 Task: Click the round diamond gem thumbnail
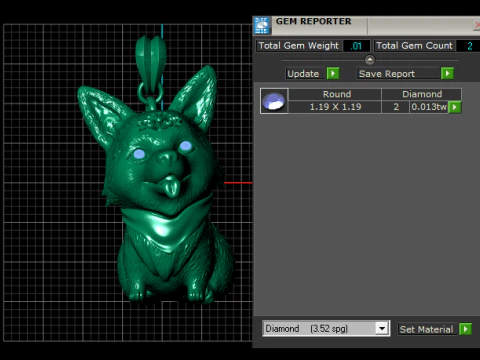pos(274,101)
